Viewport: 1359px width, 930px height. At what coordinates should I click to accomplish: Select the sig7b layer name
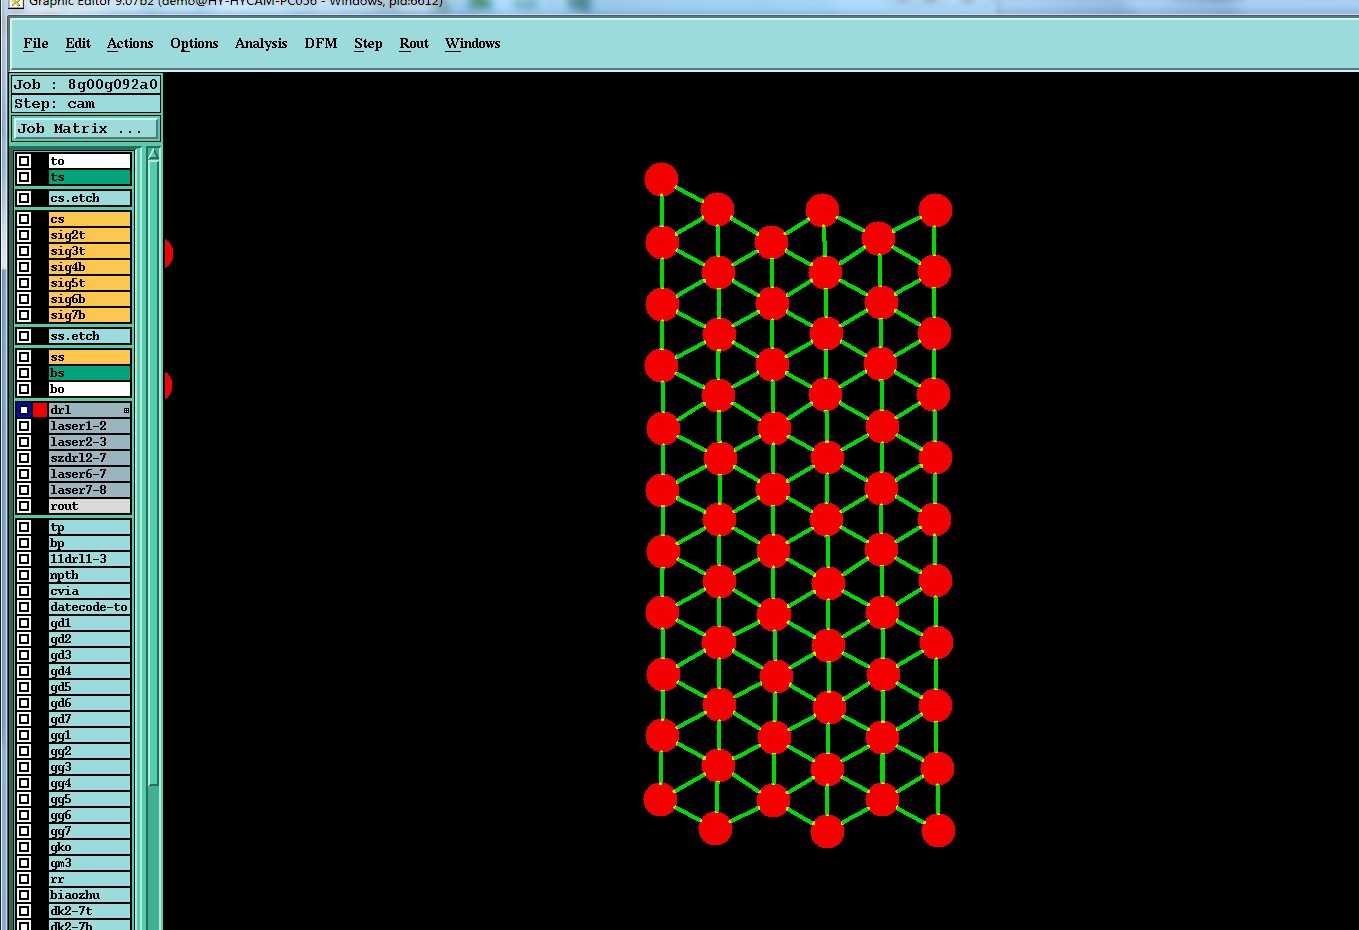(x=90, y=315)
